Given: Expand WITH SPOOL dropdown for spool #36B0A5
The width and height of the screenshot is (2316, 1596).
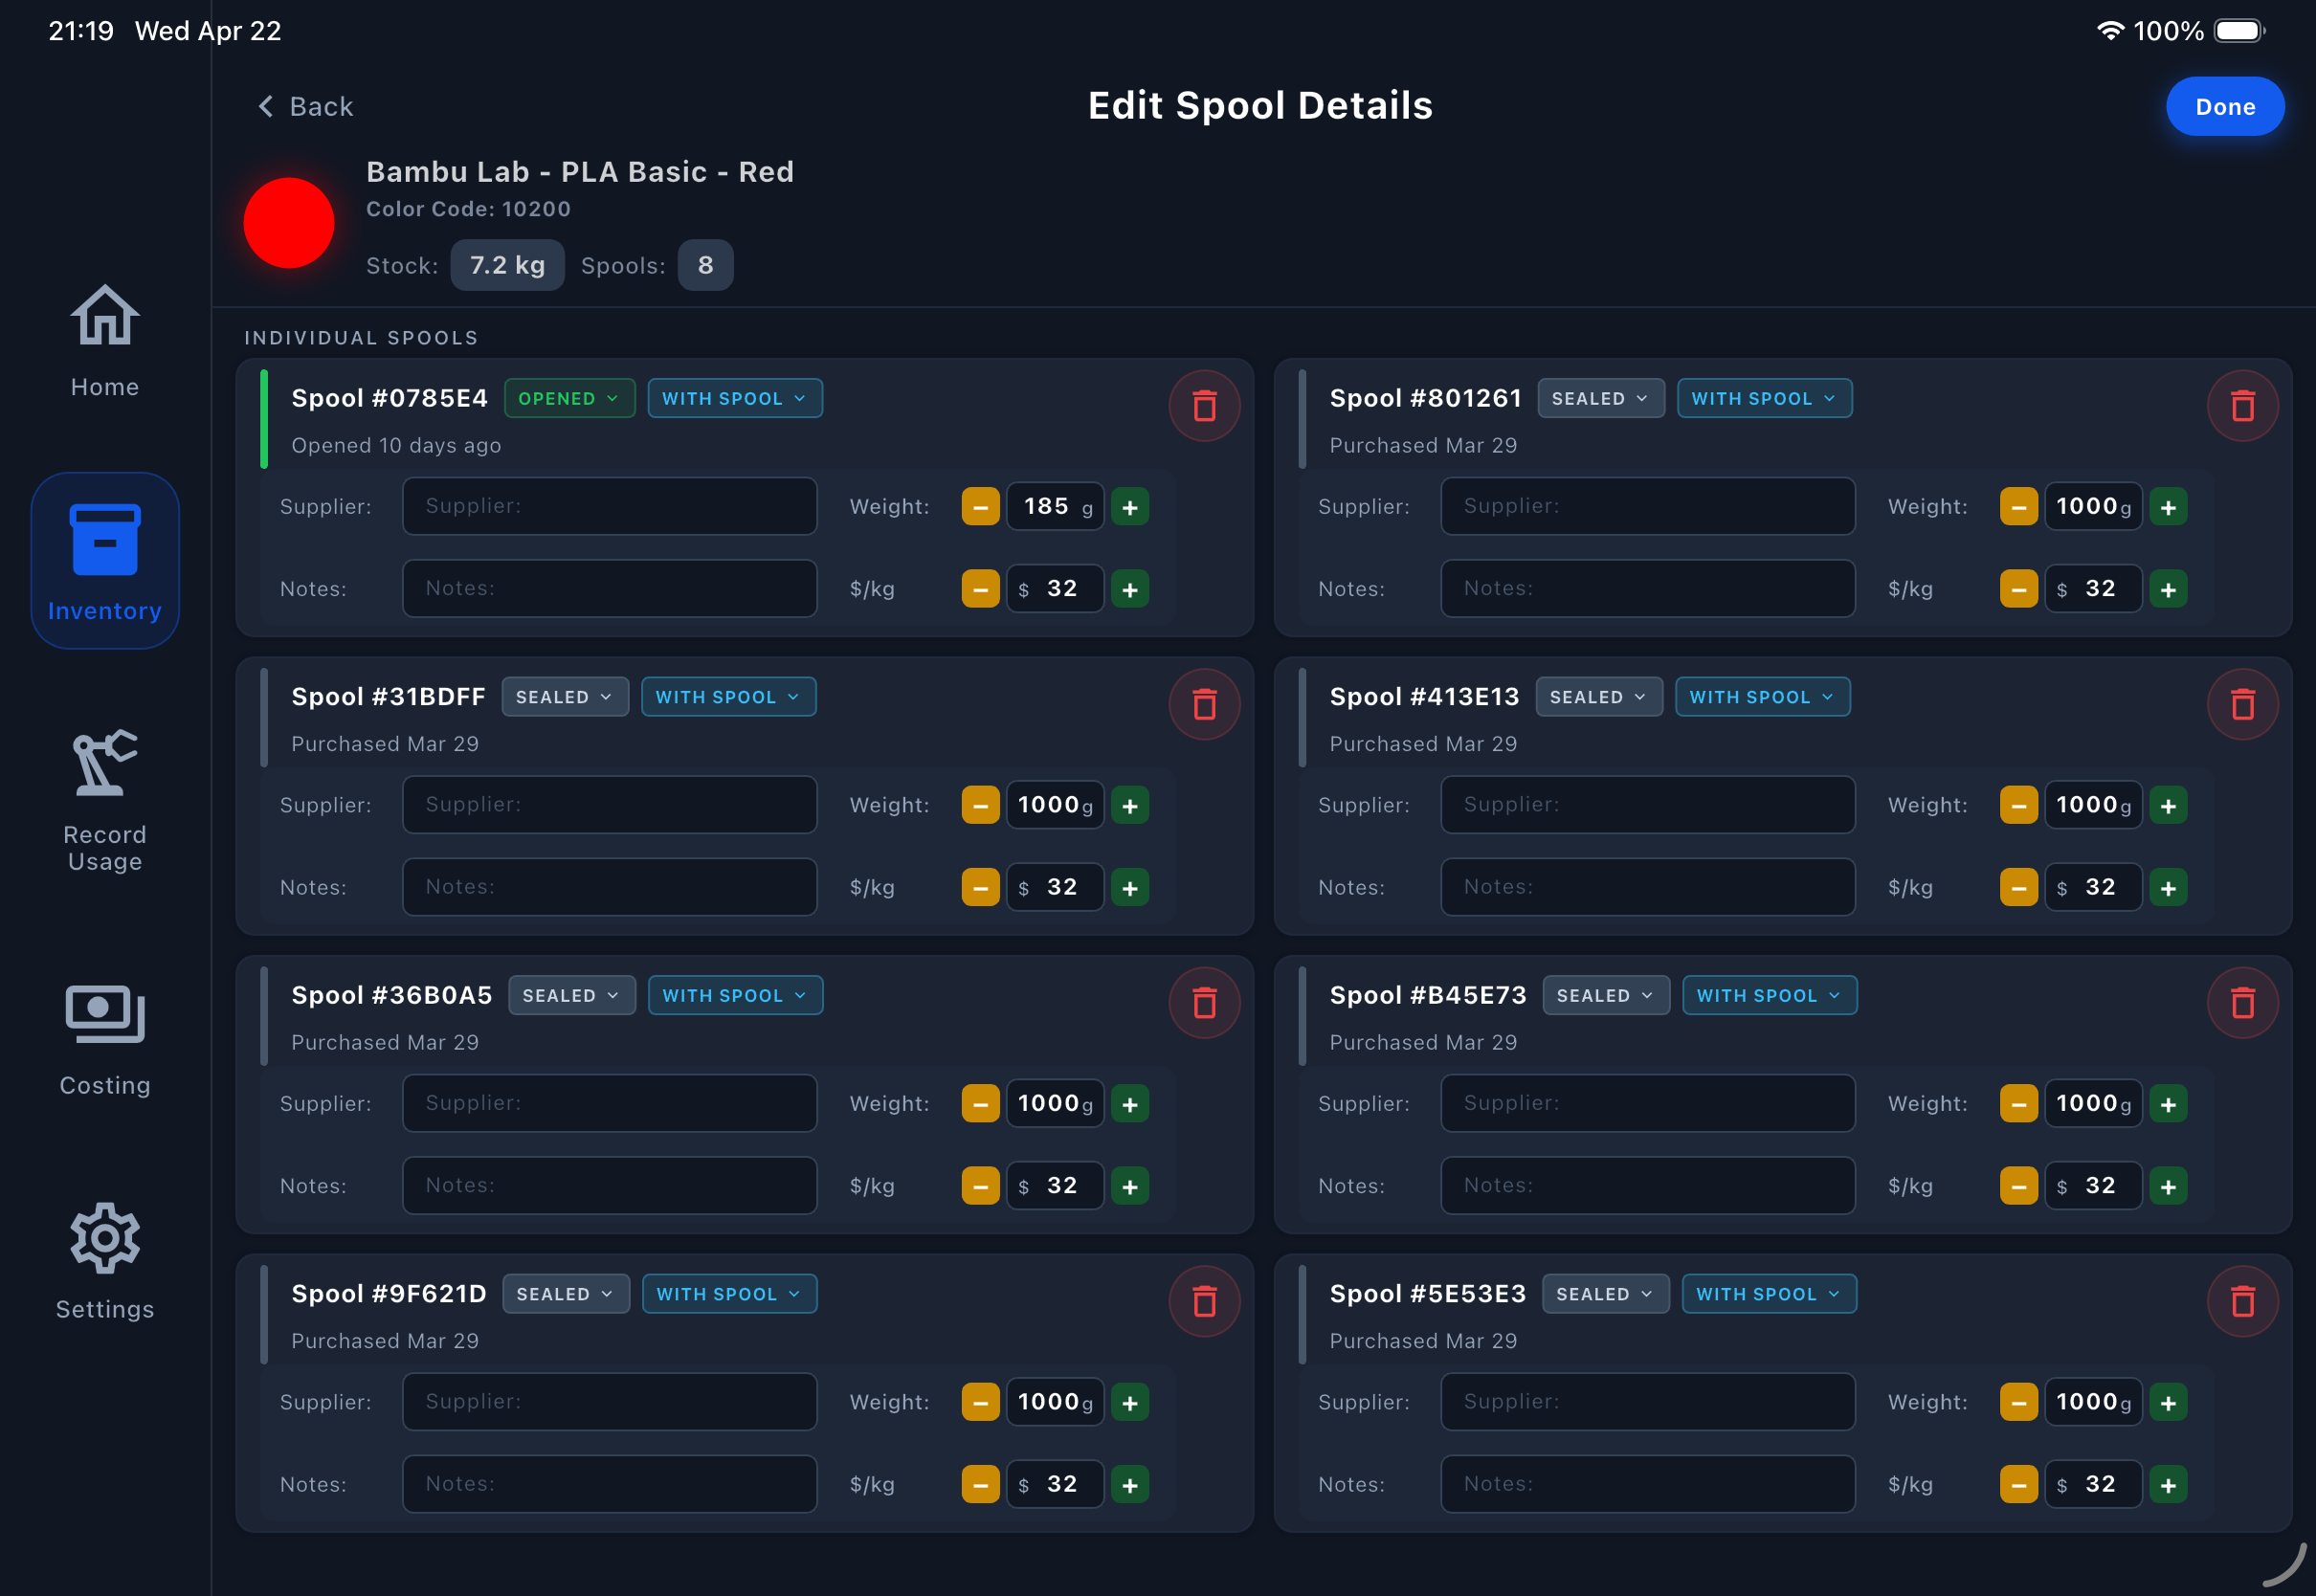Looking at the screenshot, I should point(735,996).
